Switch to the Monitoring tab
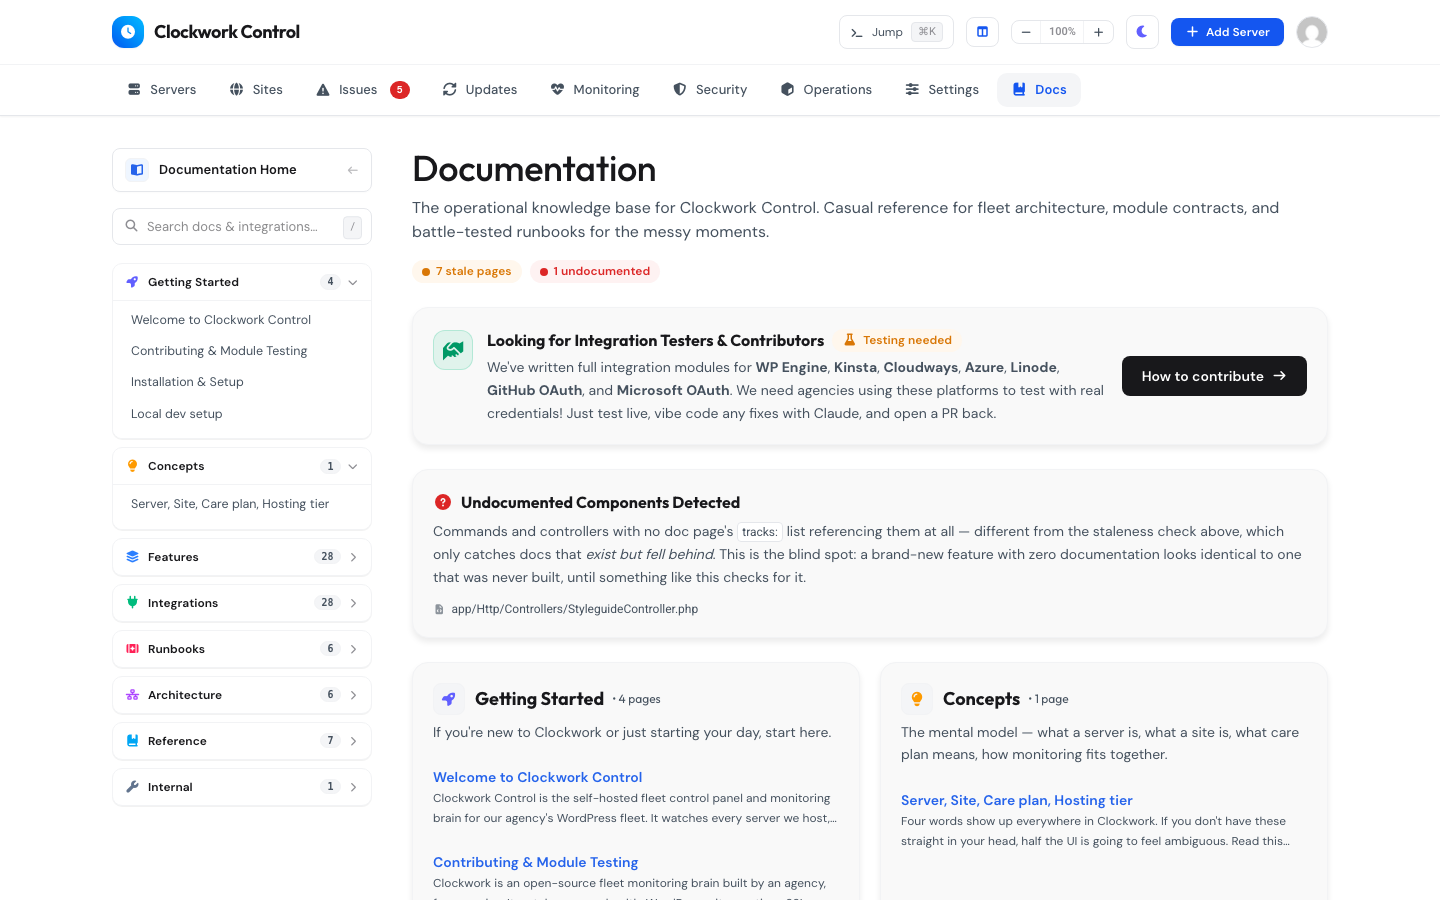1440x900 pixels. (x=595, y=89)
